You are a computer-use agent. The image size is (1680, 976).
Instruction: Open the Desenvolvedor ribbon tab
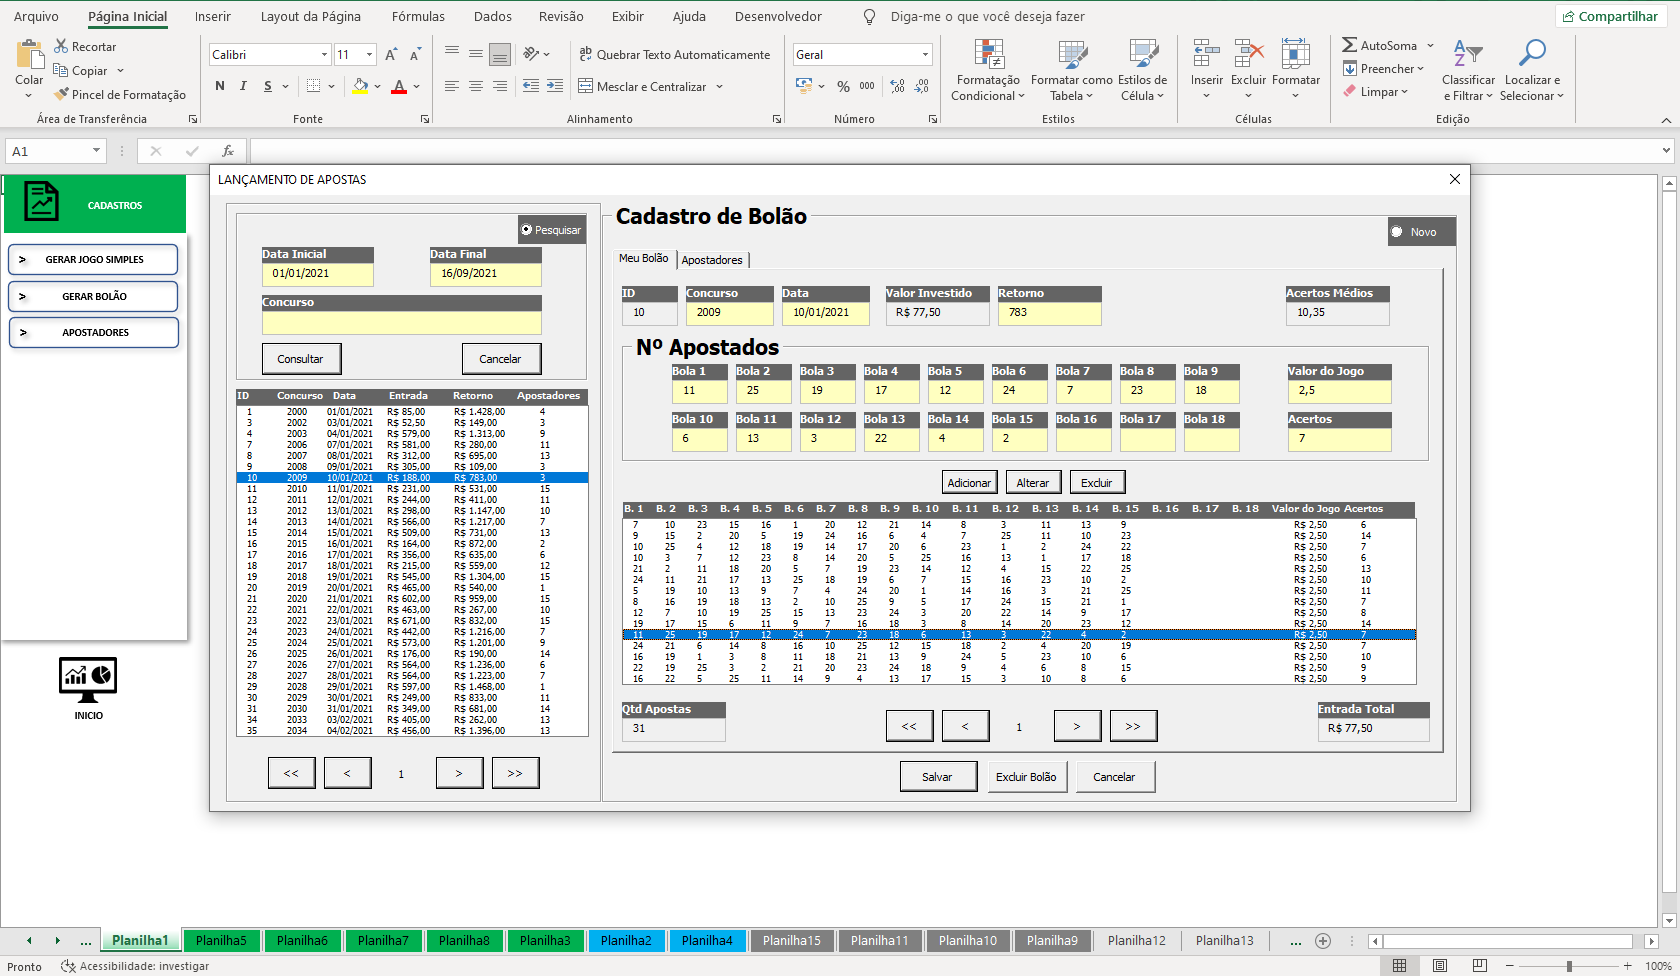tap(778, 16)
